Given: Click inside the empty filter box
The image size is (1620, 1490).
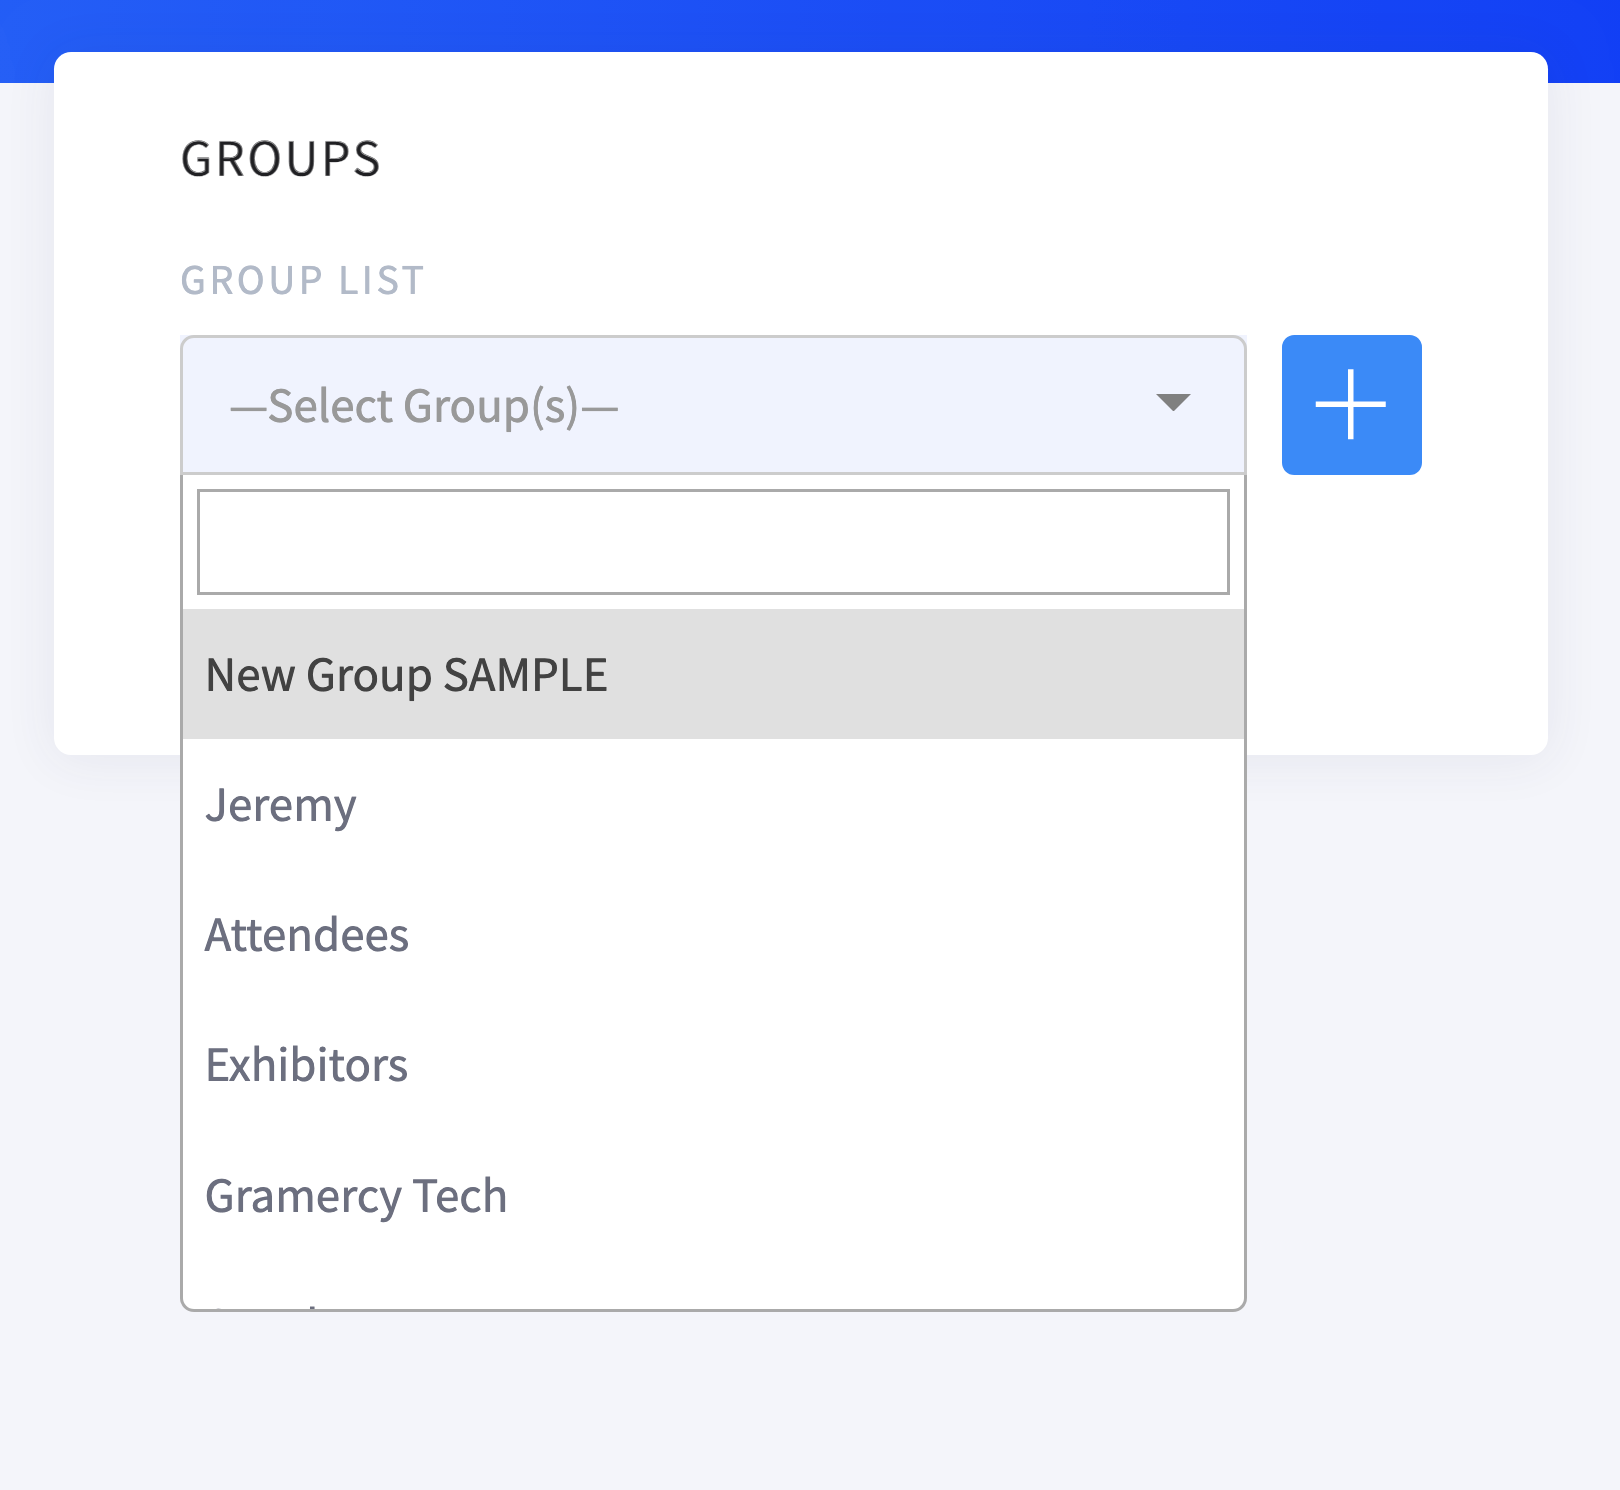Looking at the screenshot, I should (713, 542).
